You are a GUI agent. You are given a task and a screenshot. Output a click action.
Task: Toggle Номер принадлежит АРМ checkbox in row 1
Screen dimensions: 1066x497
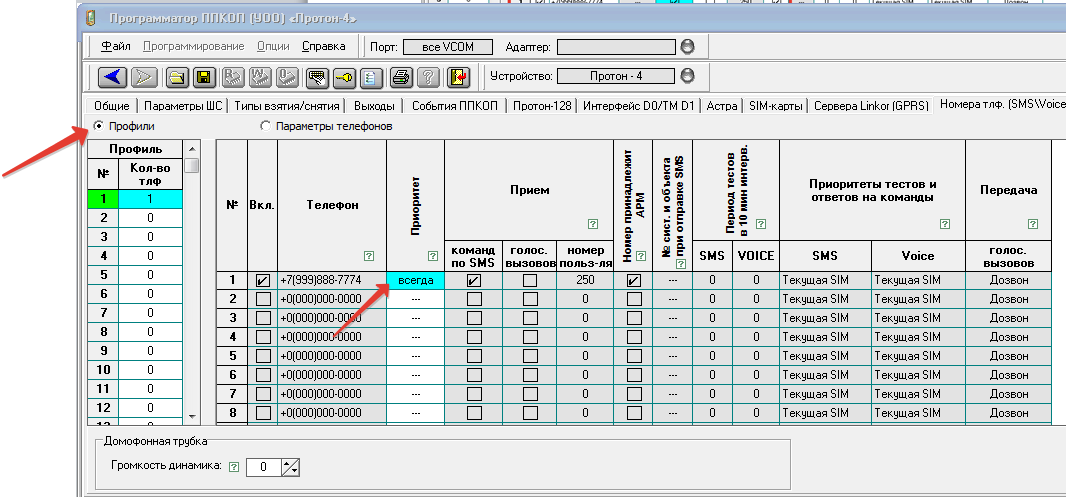point(634,280)
